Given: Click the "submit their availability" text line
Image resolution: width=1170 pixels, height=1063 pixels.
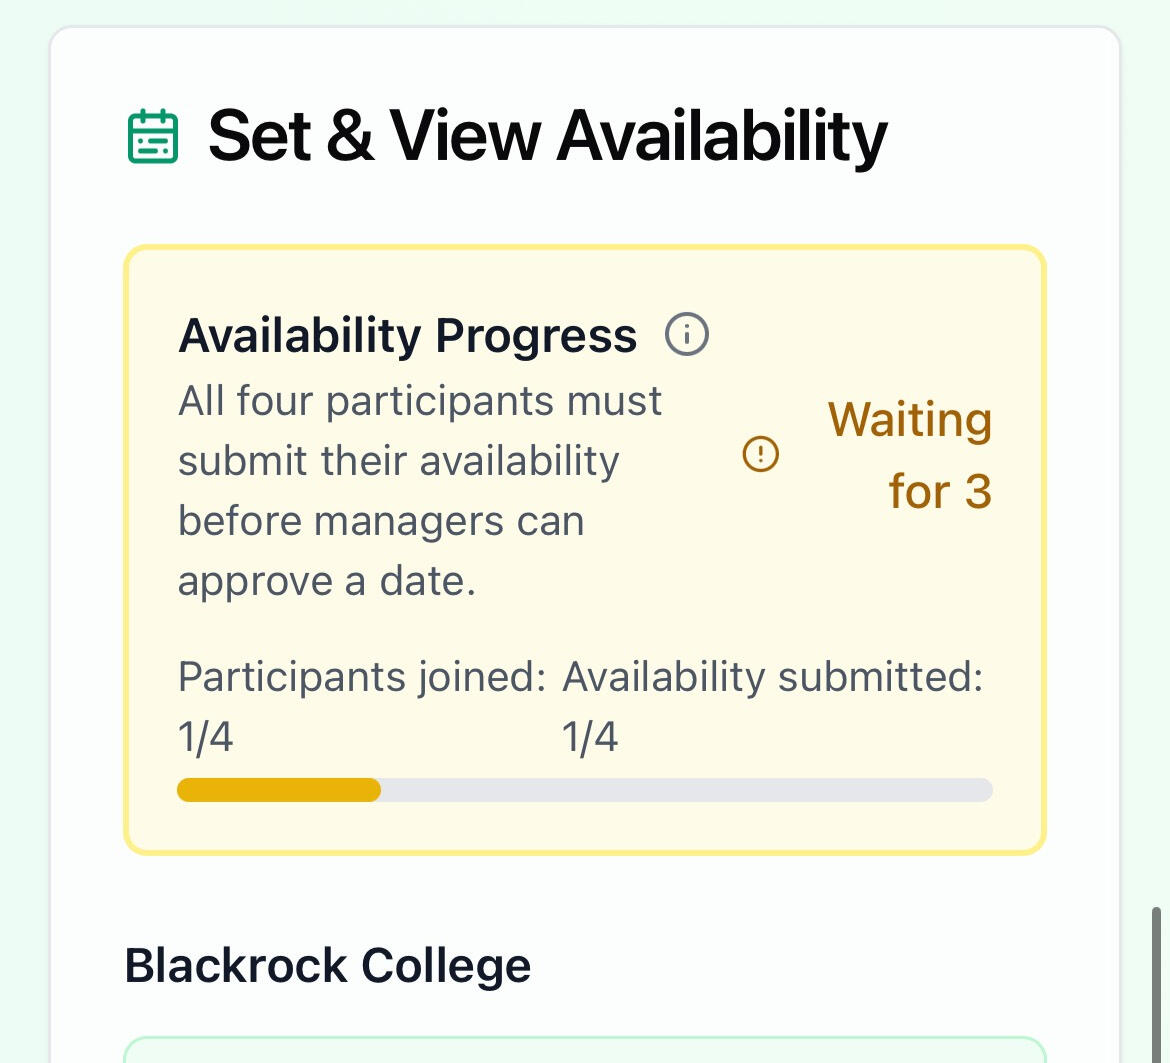Looking at the screenshot, I should [399, 461].
